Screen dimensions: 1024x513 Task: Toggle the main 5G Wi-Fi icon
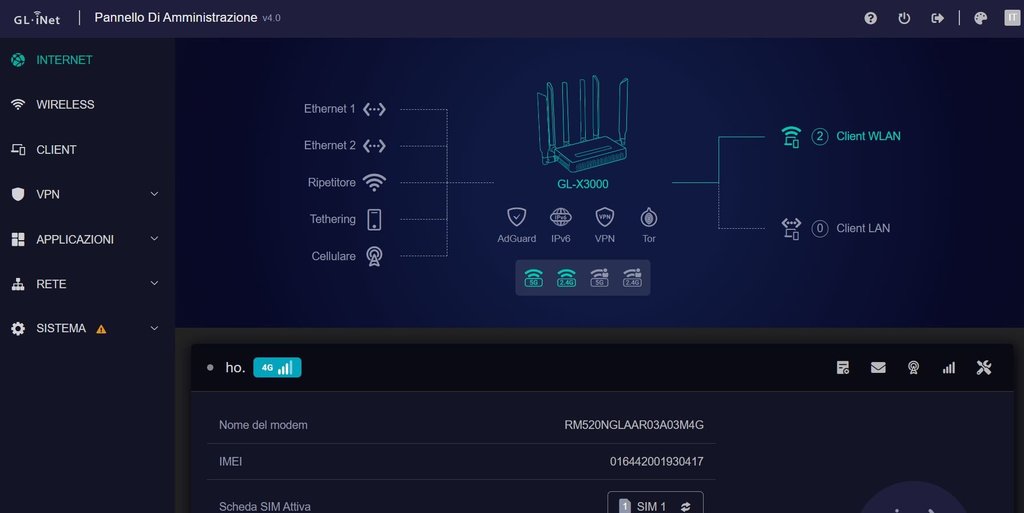coord(534,277)
